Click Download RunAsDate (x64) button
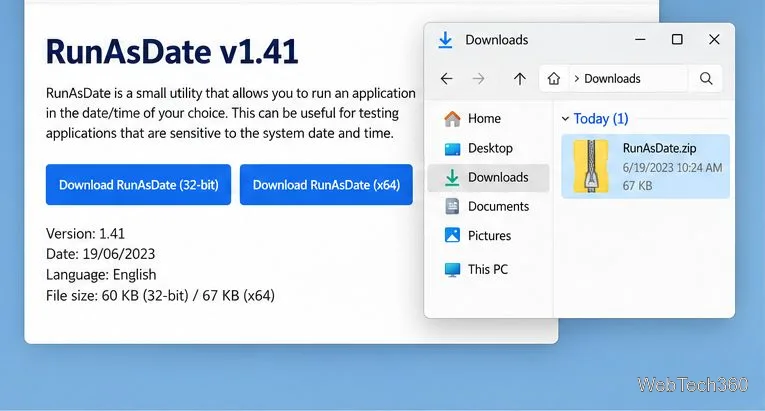This screenshot has height=411, width=765. (x=326, y=185)
